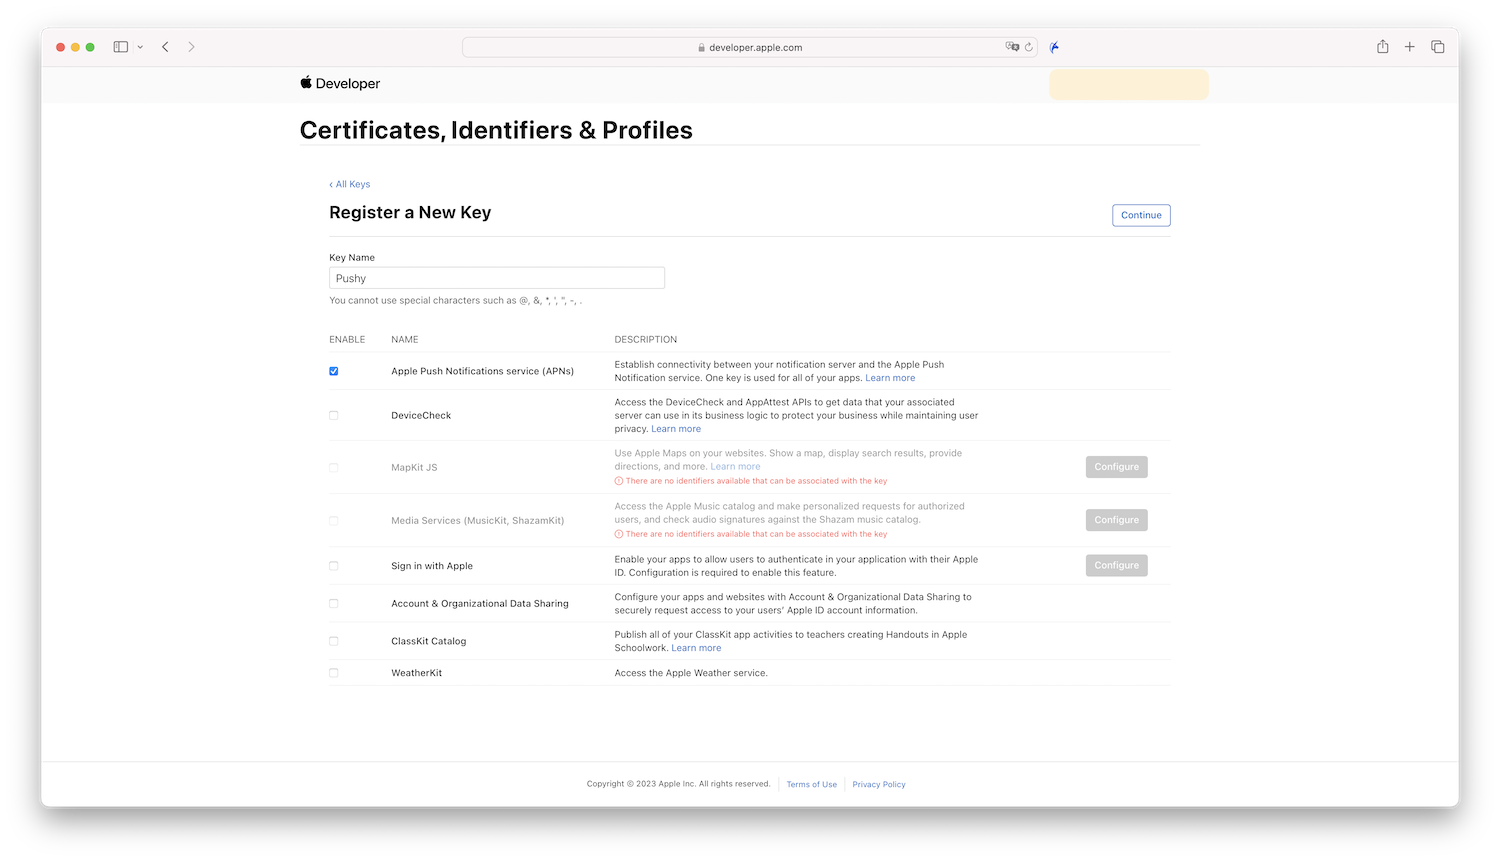Open Learn more link for APNs
This screenshot has height=861, width=1500.
point(890,378)
